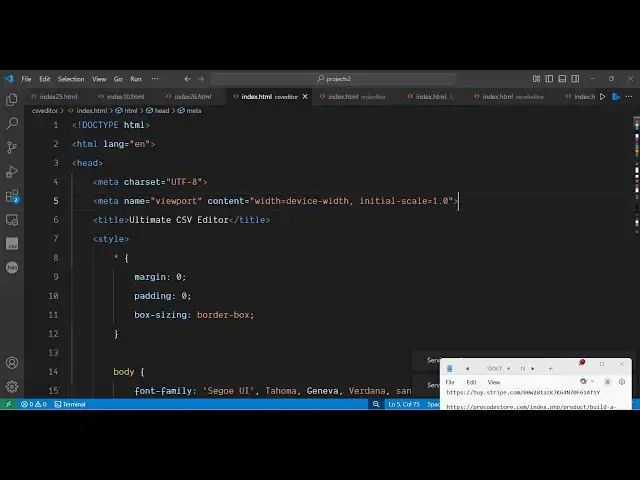Open the Notepad File menu
Image resolution: width=640 pixels, height=480 pixels.
(x=450, y=382)
